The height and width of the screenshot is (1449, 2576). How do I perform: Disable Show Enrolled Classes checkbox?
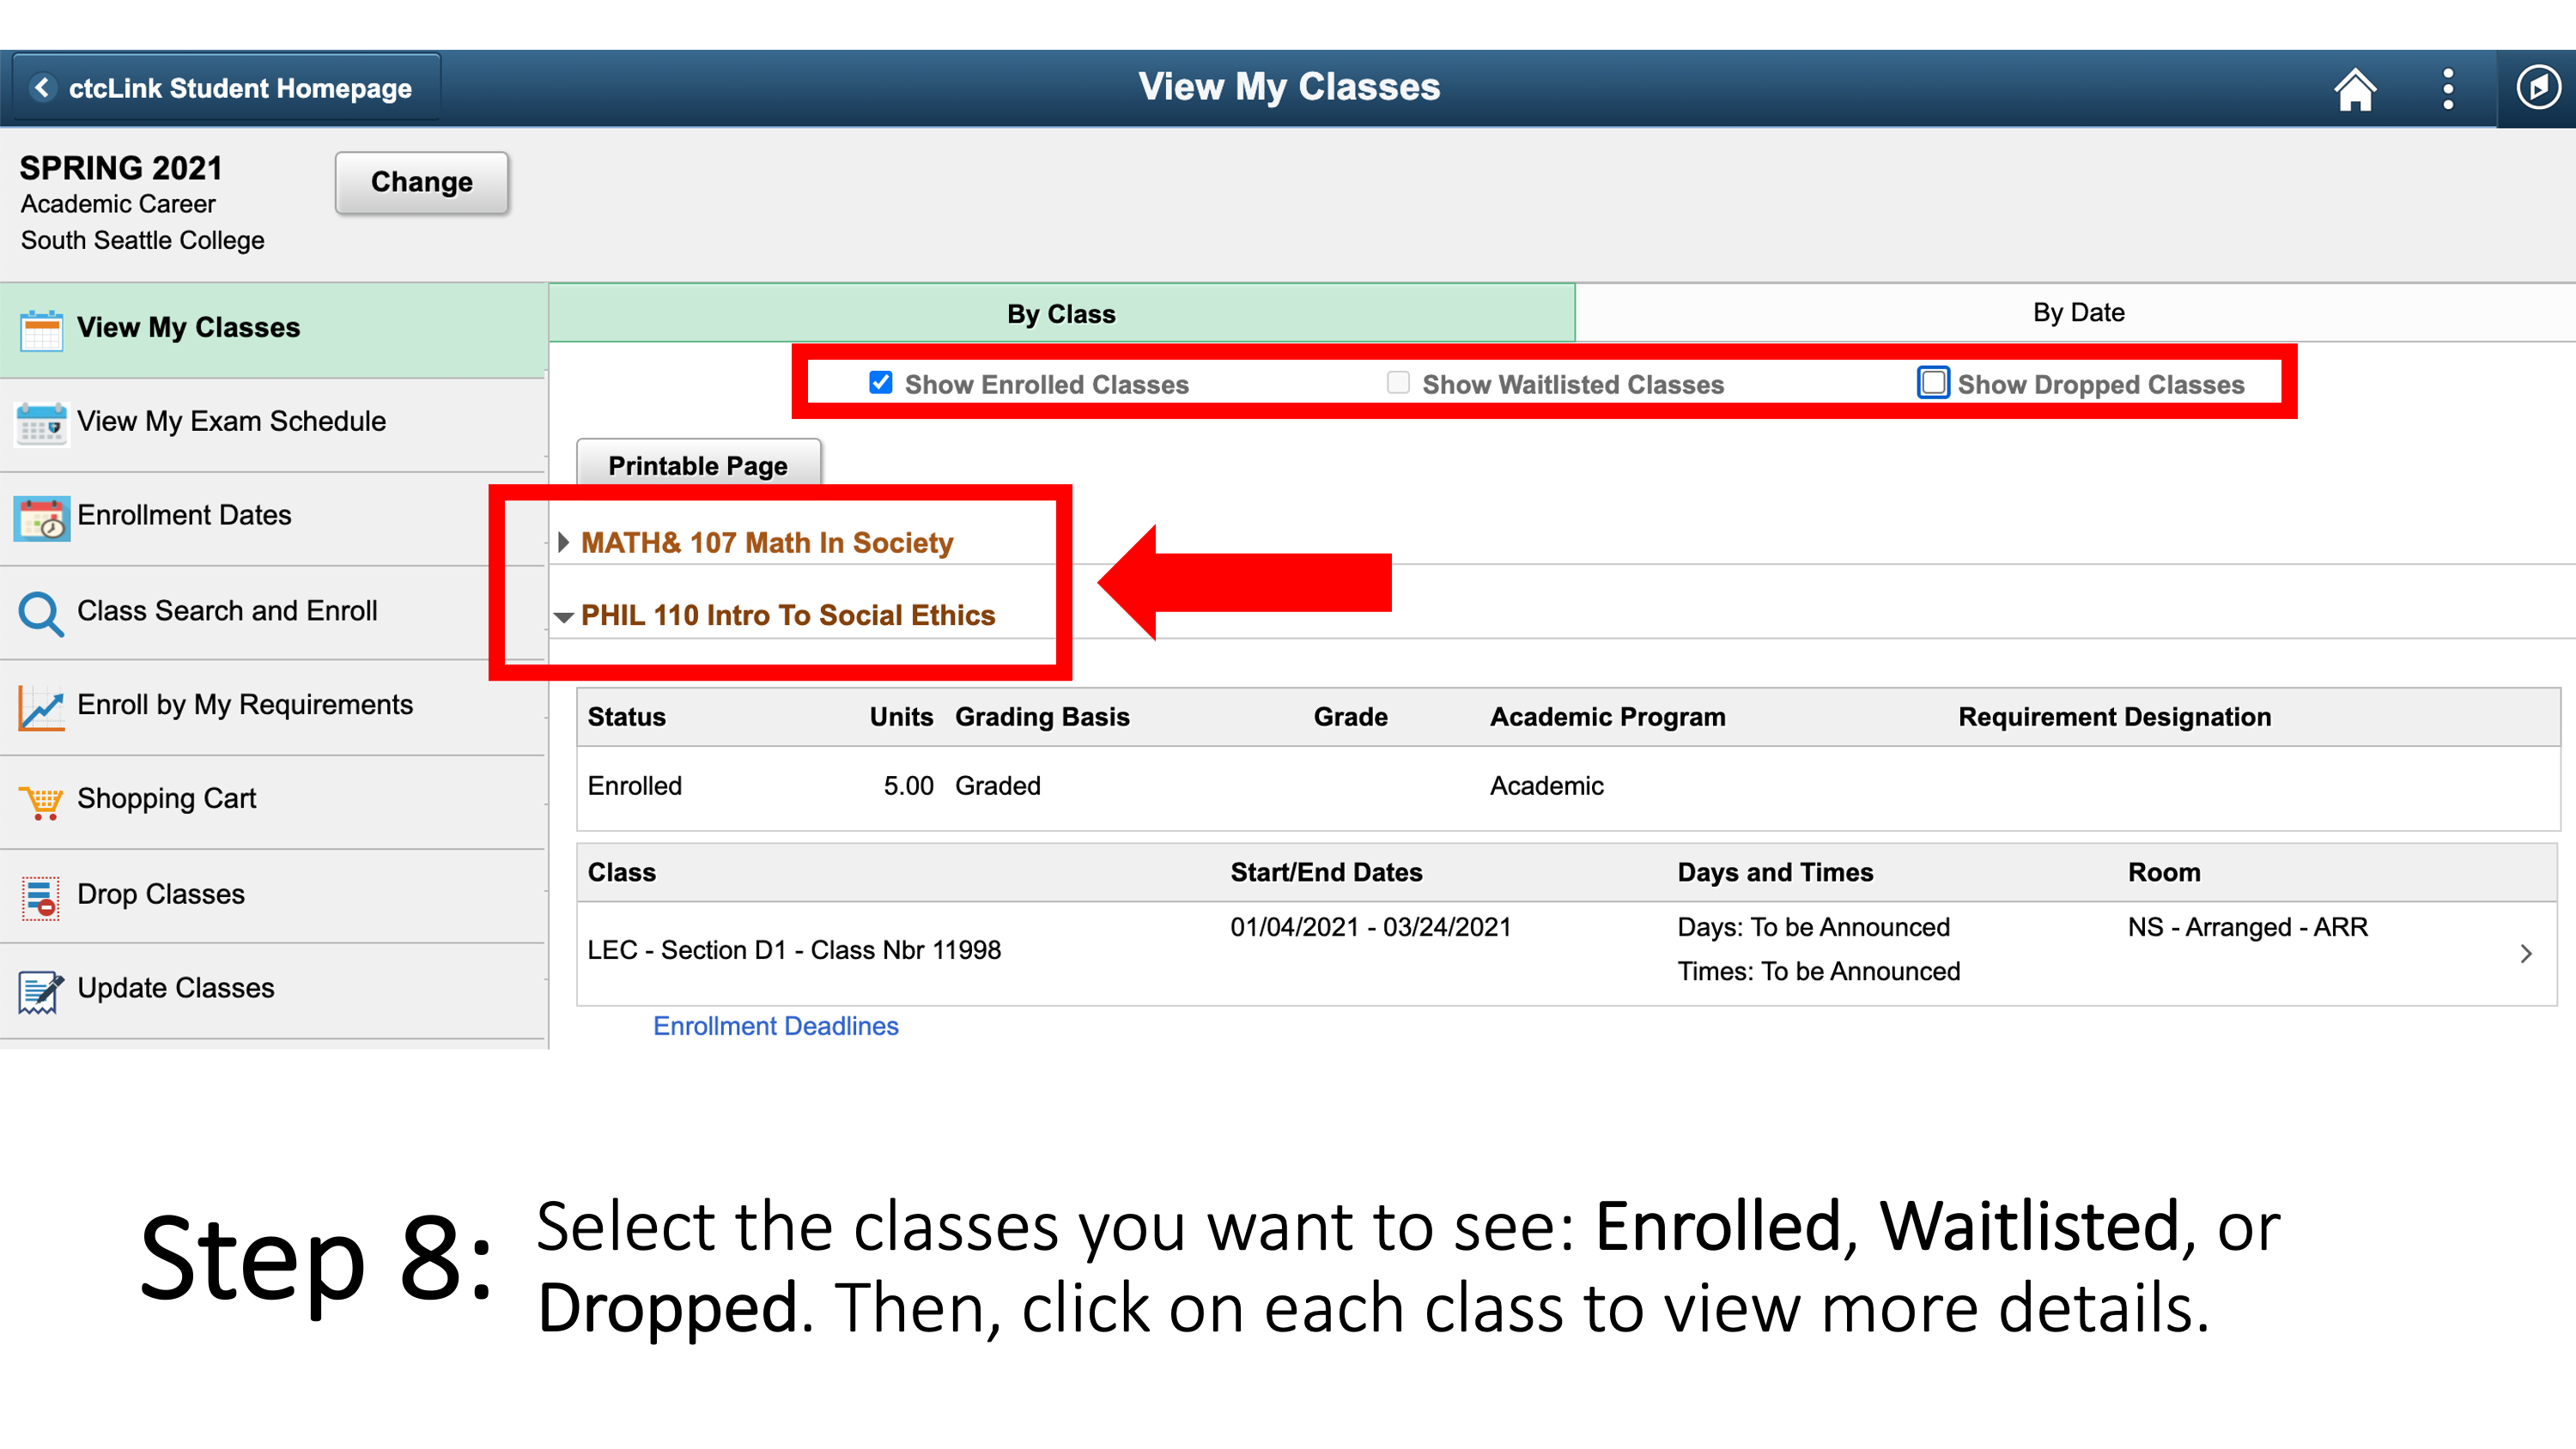(878, 382)
